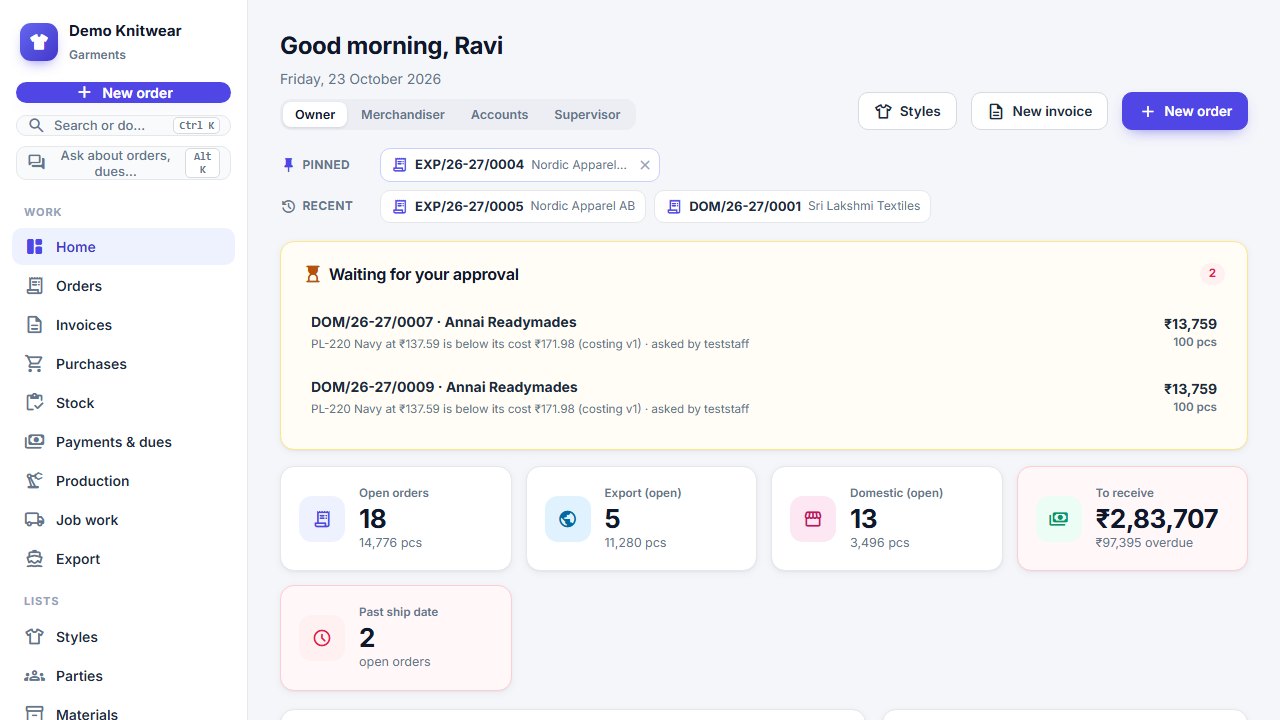This screenshot has width=1280, height=720.
Task: Click the Job work truck icon
Action: (35, 520)
